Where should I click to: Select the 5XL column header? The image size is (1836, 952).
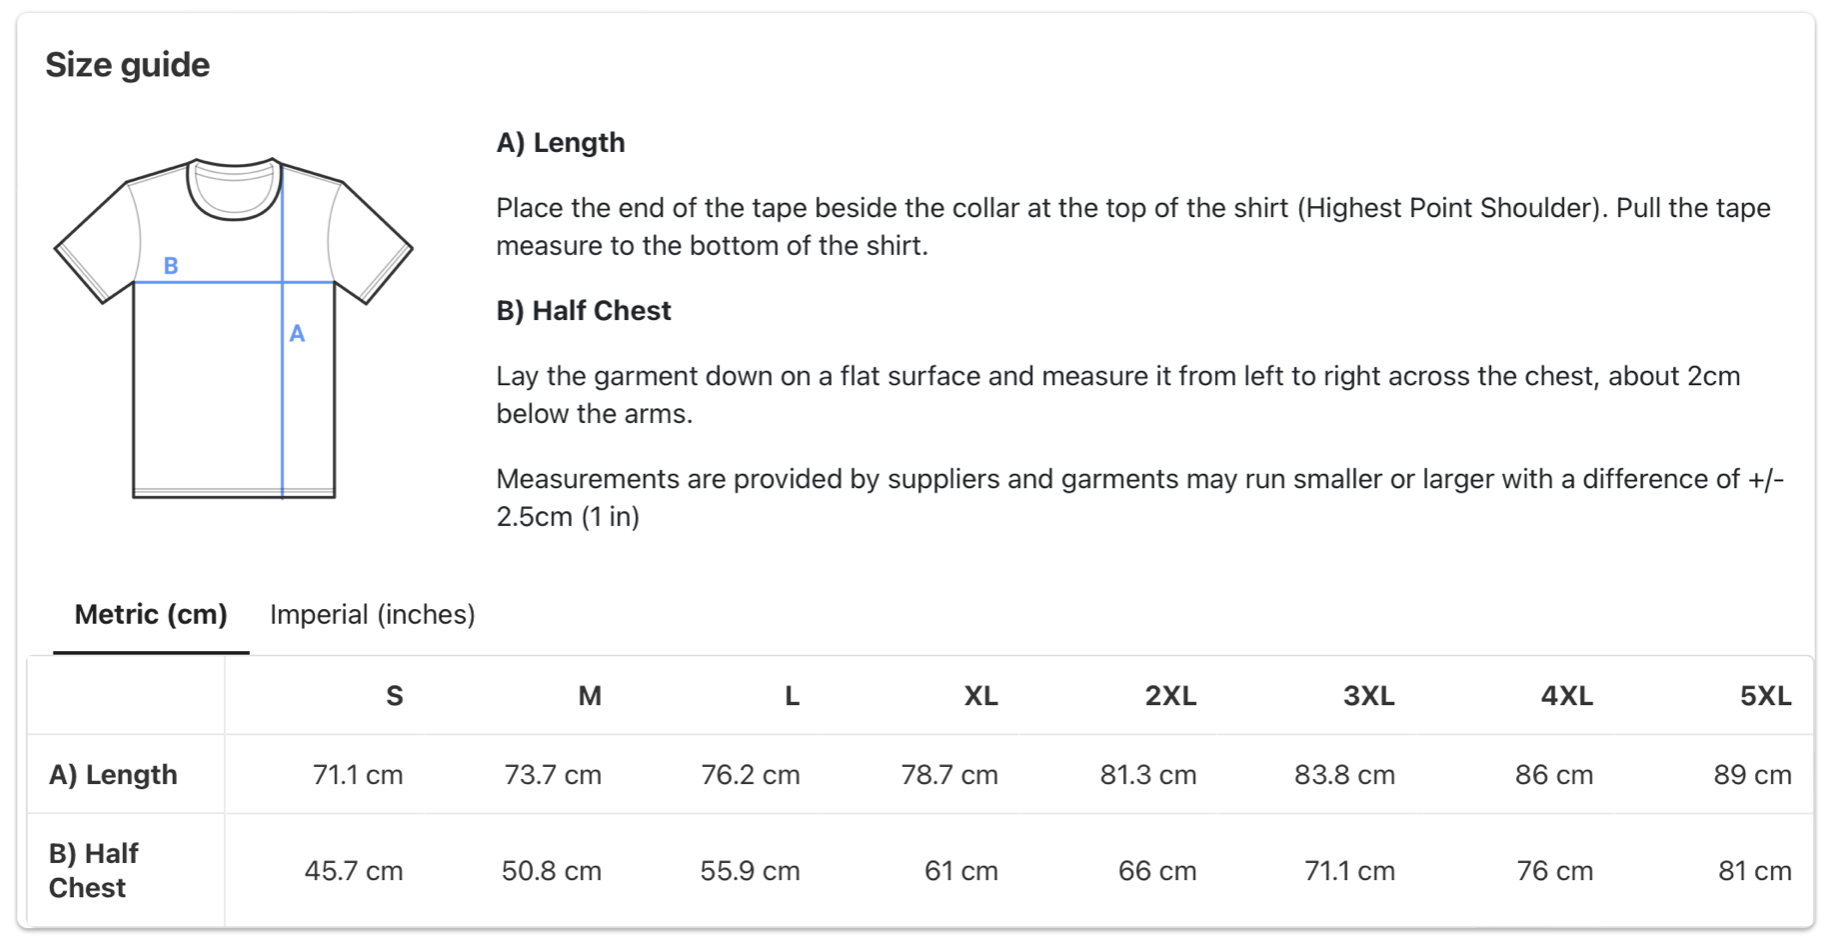tap(1766, 696)
